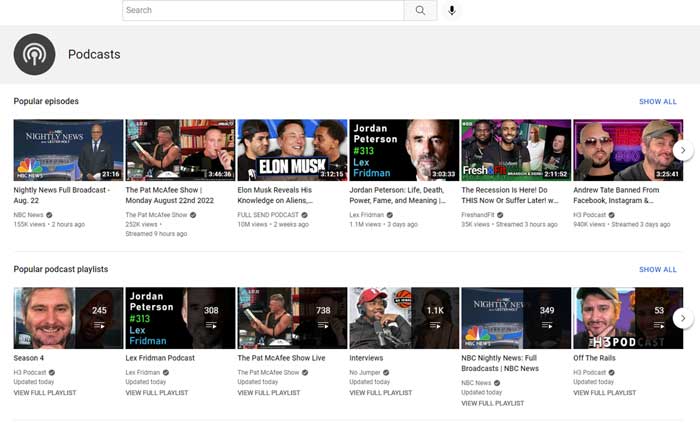Screen dimensions: 700x427
Task: Open Jordan Peterson #313 episode thumbnail
Action: click(x=404, y=150)
